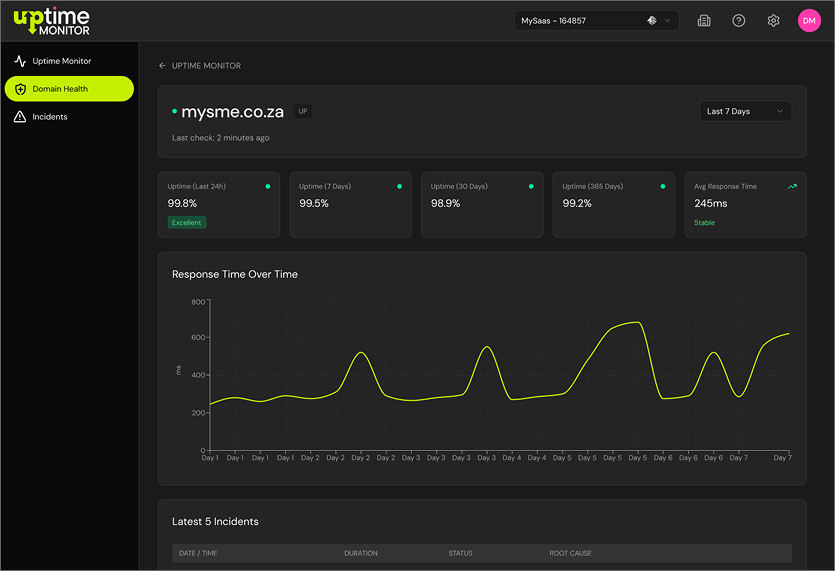Click the green status dot on Uptime (Last 24h)
The width and height of the screenshot is (835, 571).
[268, 186]
